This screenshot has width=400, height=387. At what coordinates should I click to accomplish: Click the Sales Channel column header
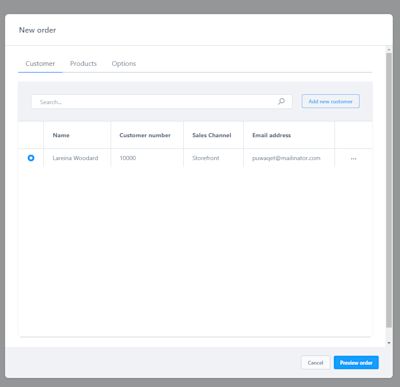(x=212, y=135)
